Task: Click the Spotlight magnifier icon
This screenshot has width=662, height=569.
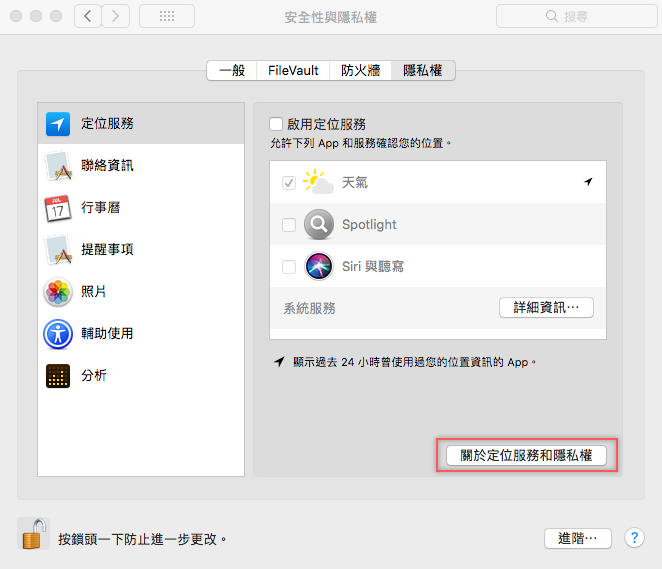Action: pos(319,224)
